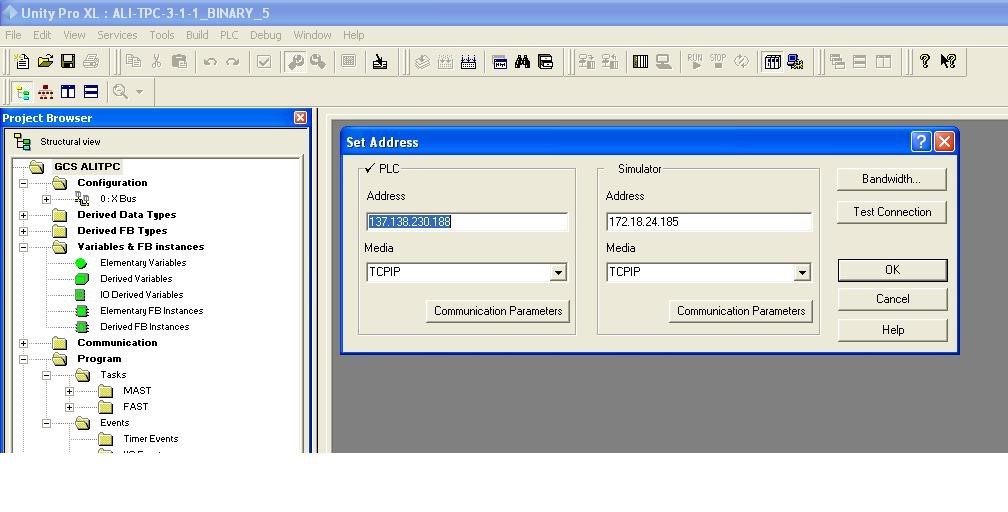1008x512 pixels.
Task: Open the Services menu
Action: (117, 35)
